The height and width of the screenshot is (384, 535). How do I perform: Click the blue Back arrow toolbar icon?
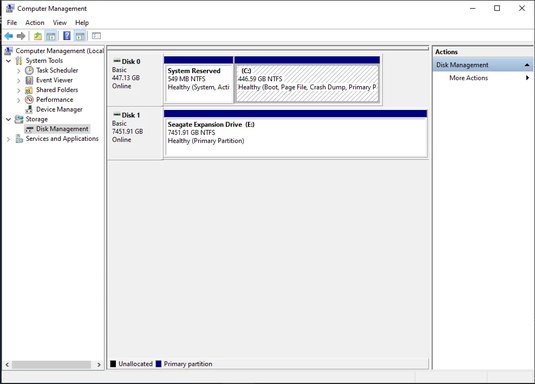coord(9,35)
